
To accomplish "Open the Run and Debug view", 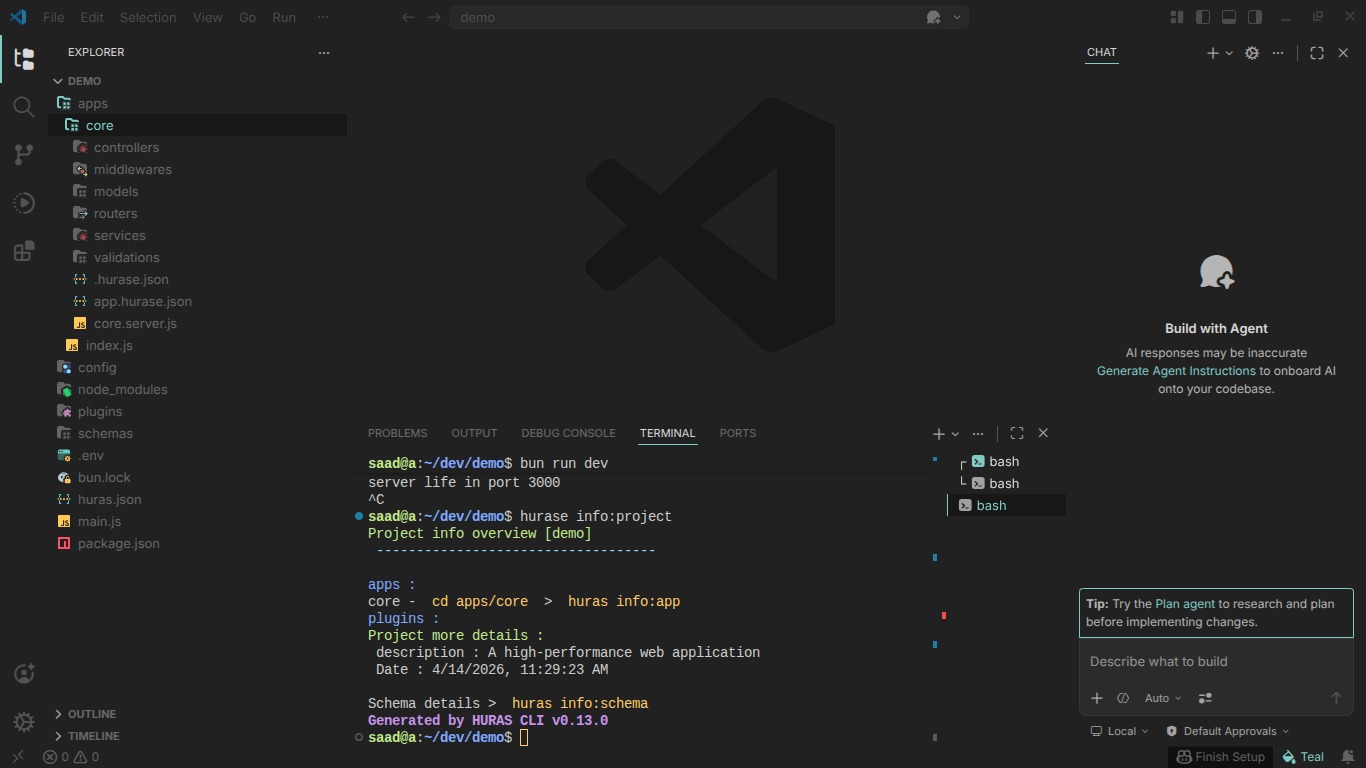I will (x=24, y=203).
